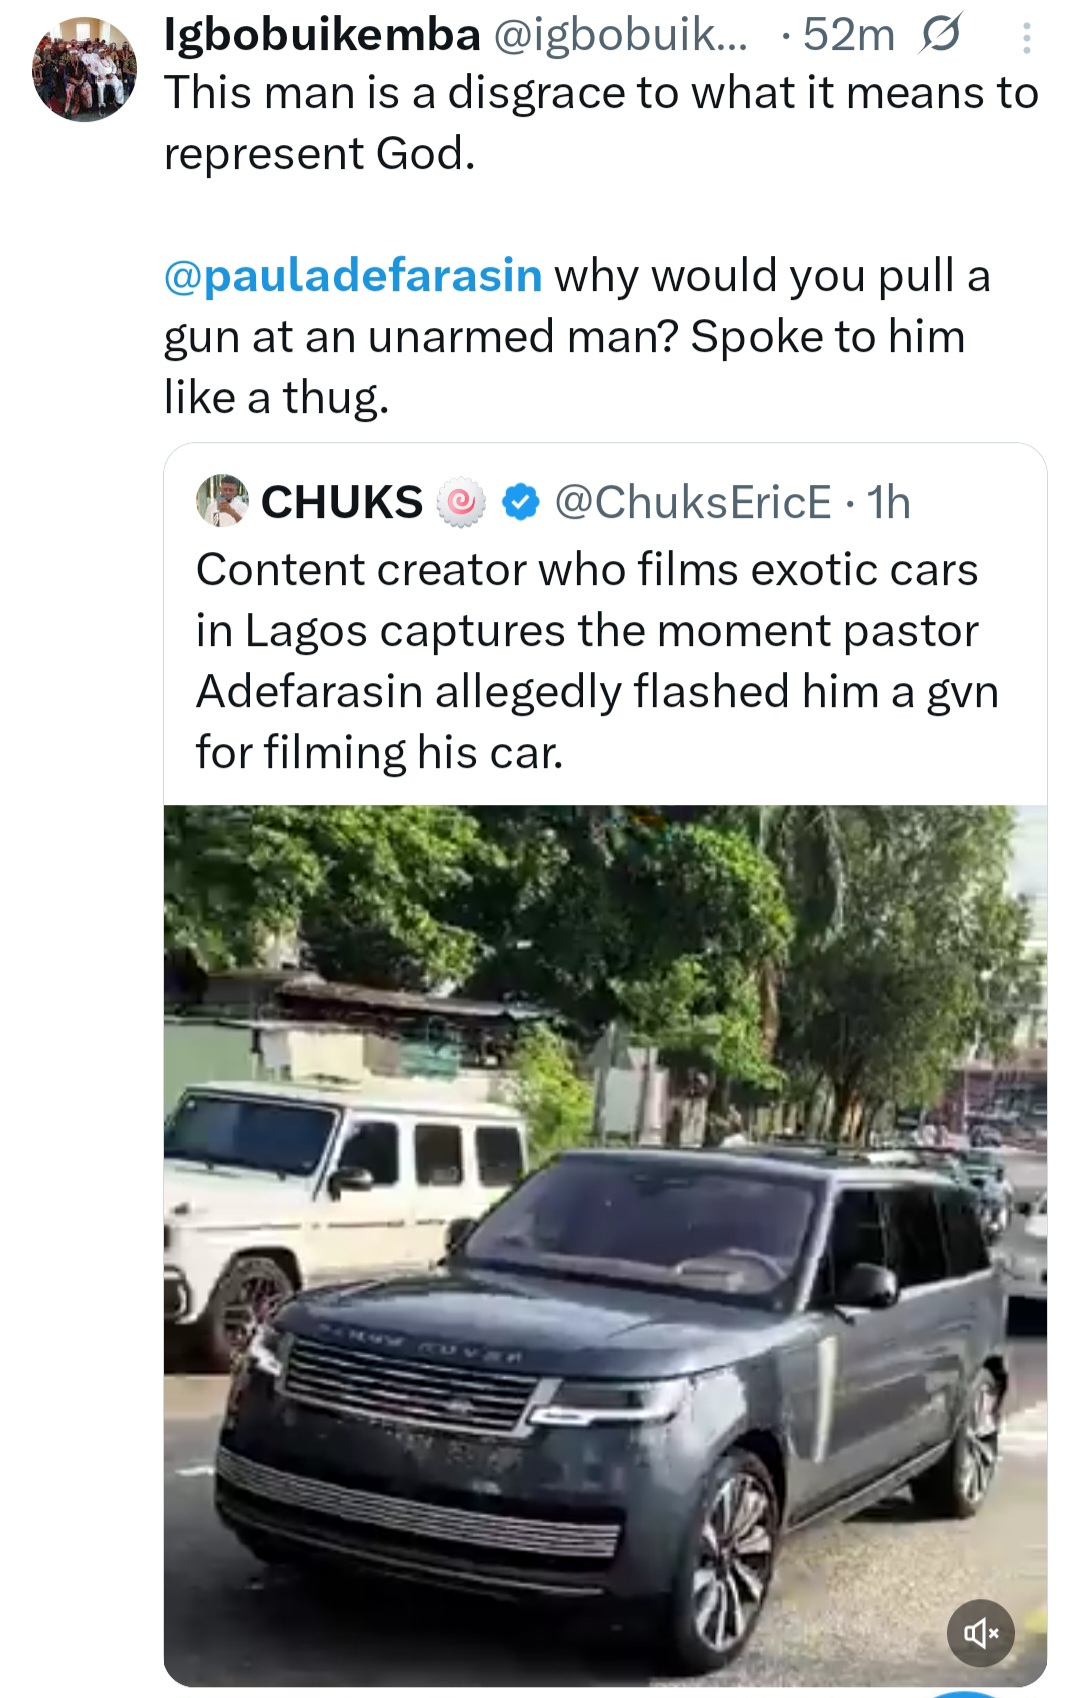Image resolution: width=1080 pixels, height=1698 pixels.
Task: Click the Igbobuikemba display name
Action: 322,36
